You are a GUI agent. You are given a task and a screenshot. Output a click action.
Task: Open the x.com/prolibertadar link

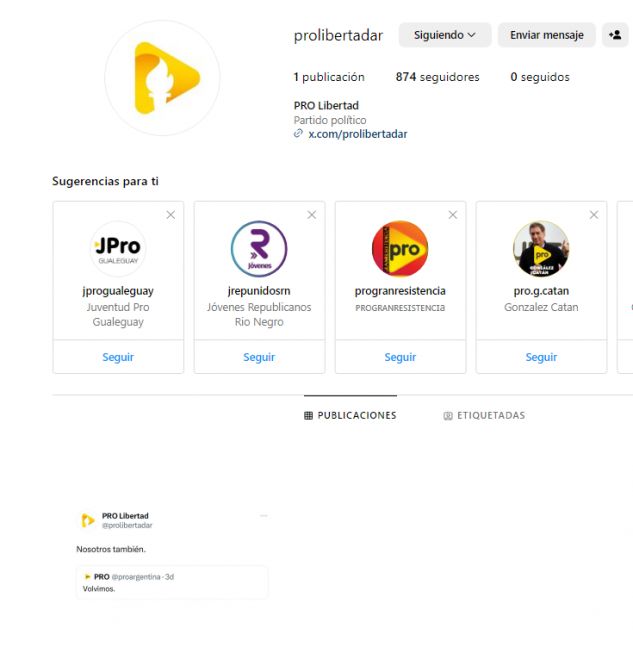[358, 134]
